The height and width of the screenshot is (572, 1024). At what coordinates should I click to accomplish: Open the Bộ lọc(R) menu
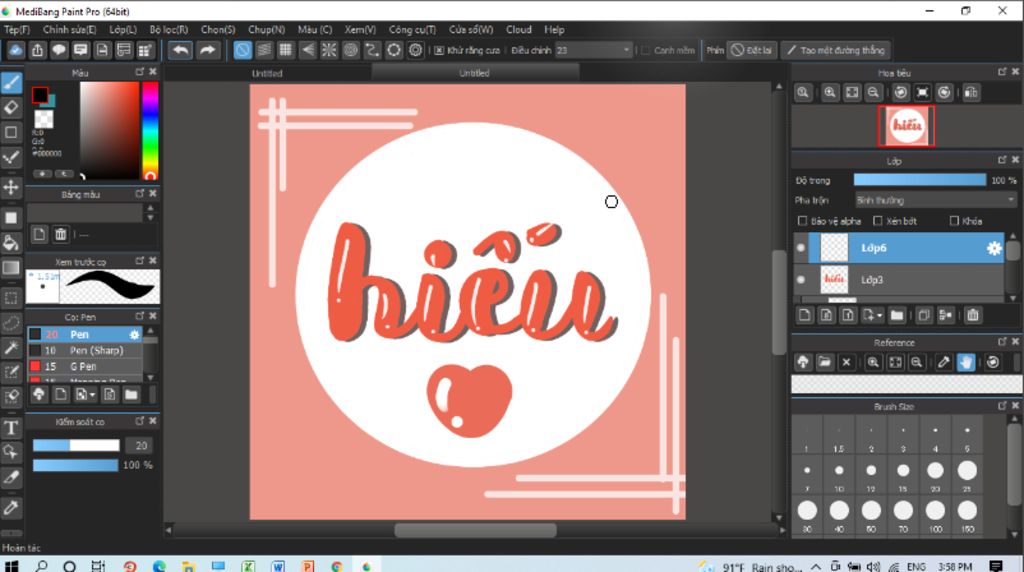click(168, 29)
